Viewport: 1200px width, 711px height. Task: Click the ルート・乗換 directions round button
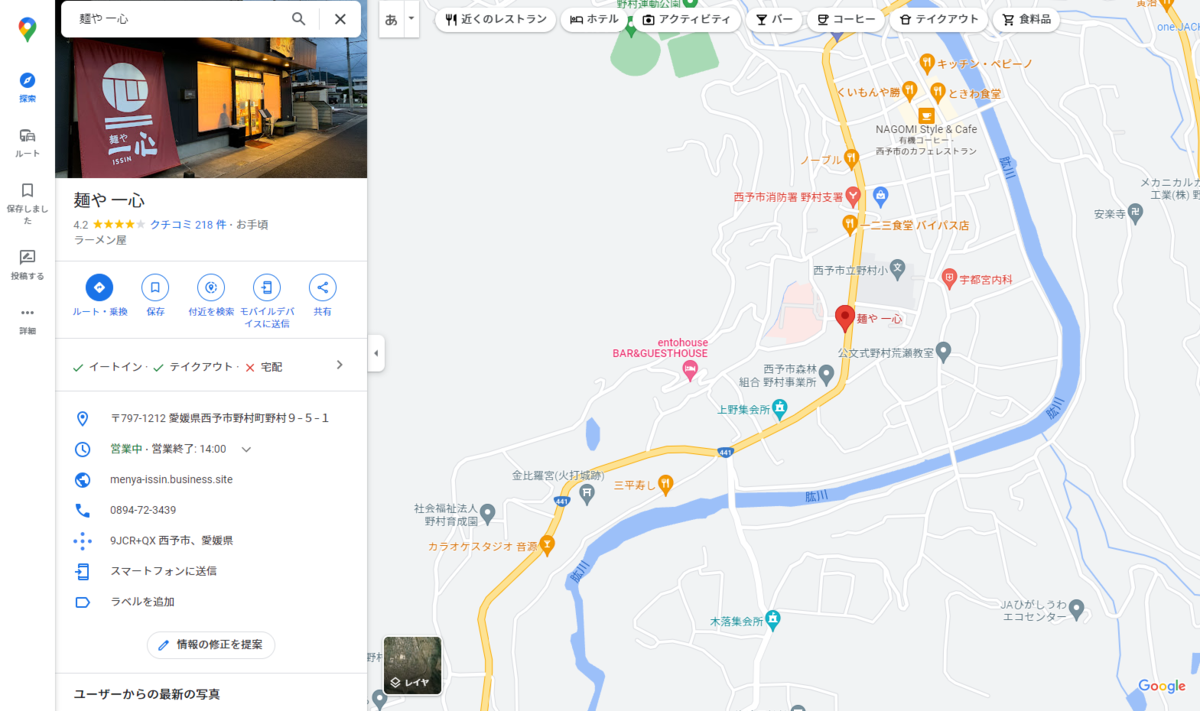[x=99, y=288]
